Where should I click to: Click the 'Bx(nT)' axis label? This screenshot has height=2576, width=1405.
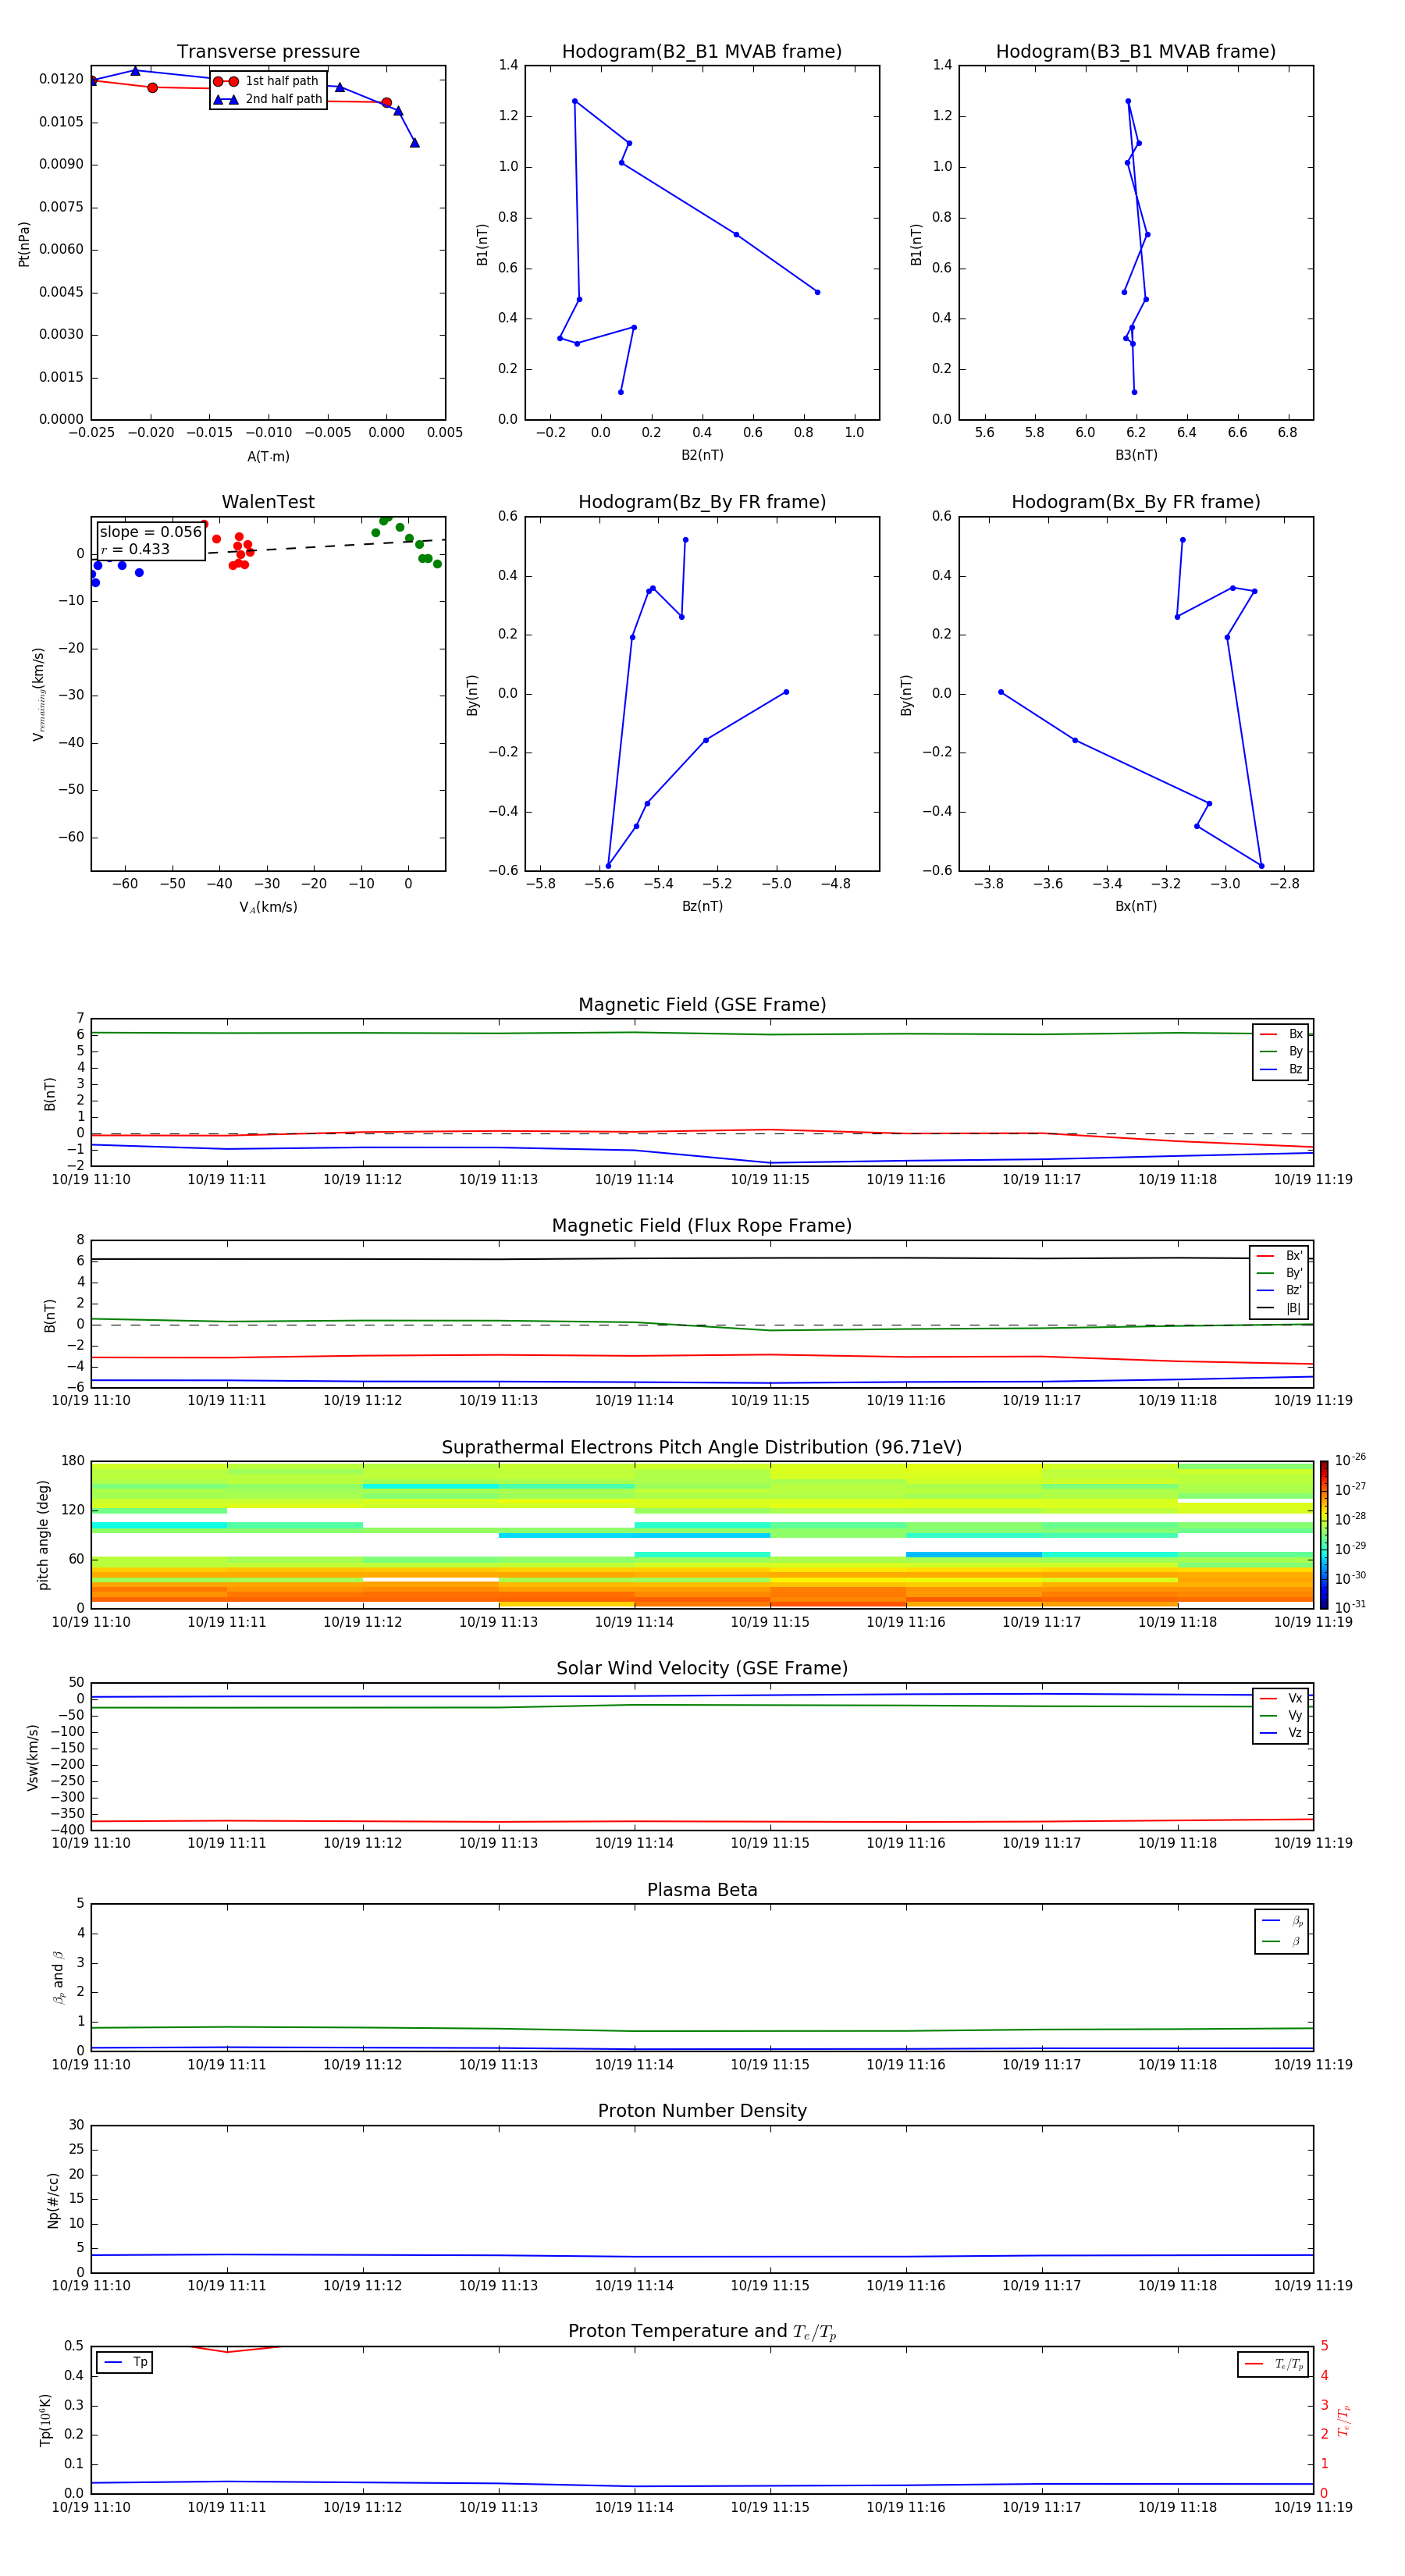click(x=1136, y=906)
